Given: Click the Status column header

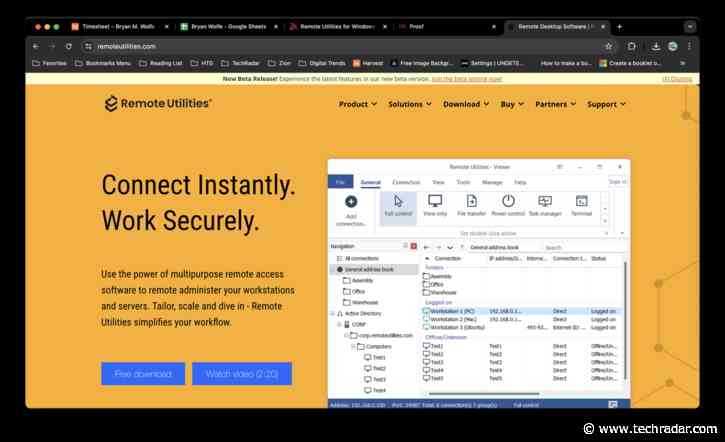Looking at the screenshot, I should pos(598,258).
